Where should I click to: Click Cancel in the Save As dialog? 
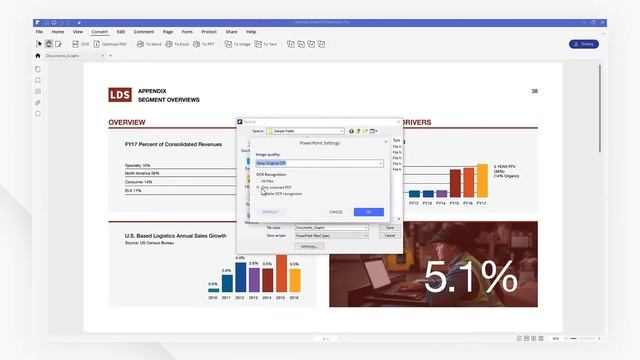(x=390, y=236)
